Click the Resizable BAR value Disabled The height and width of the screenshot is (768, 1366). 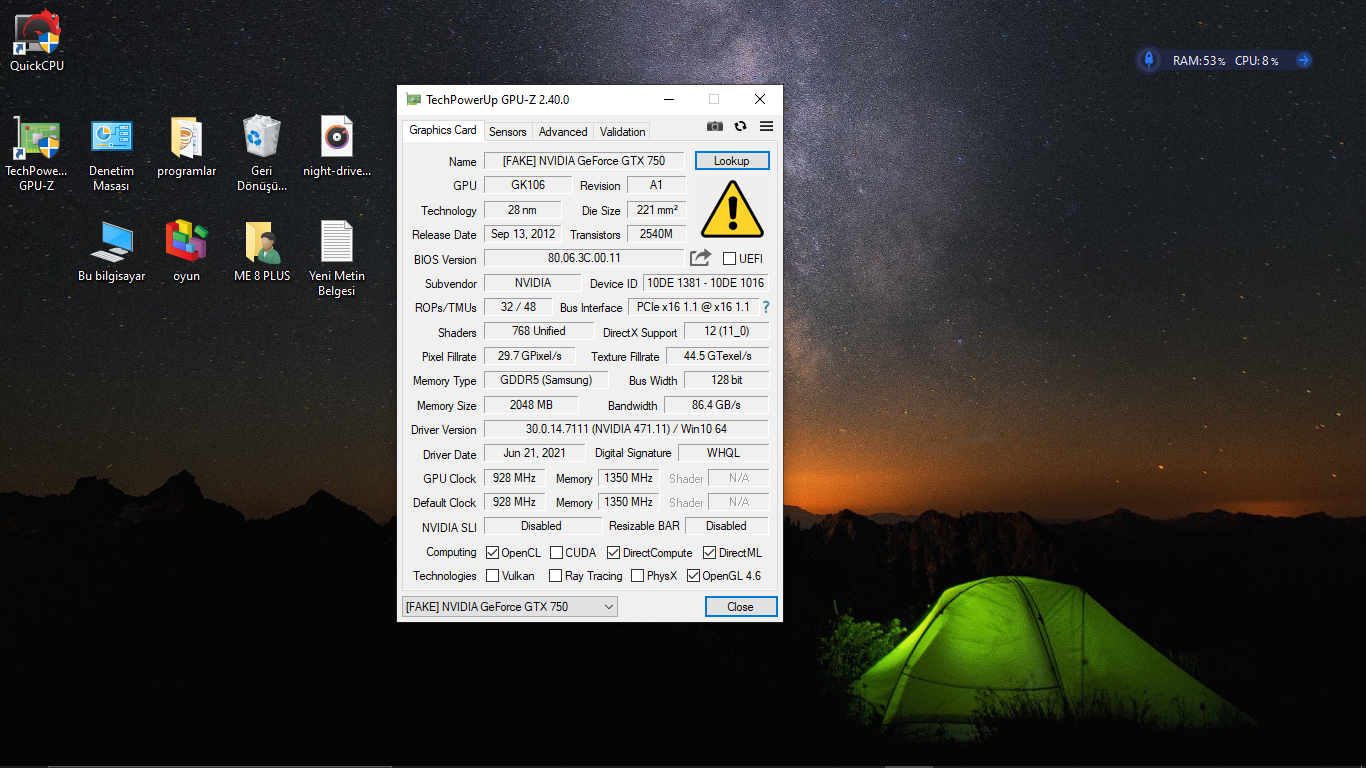click(x=726, y=526)
